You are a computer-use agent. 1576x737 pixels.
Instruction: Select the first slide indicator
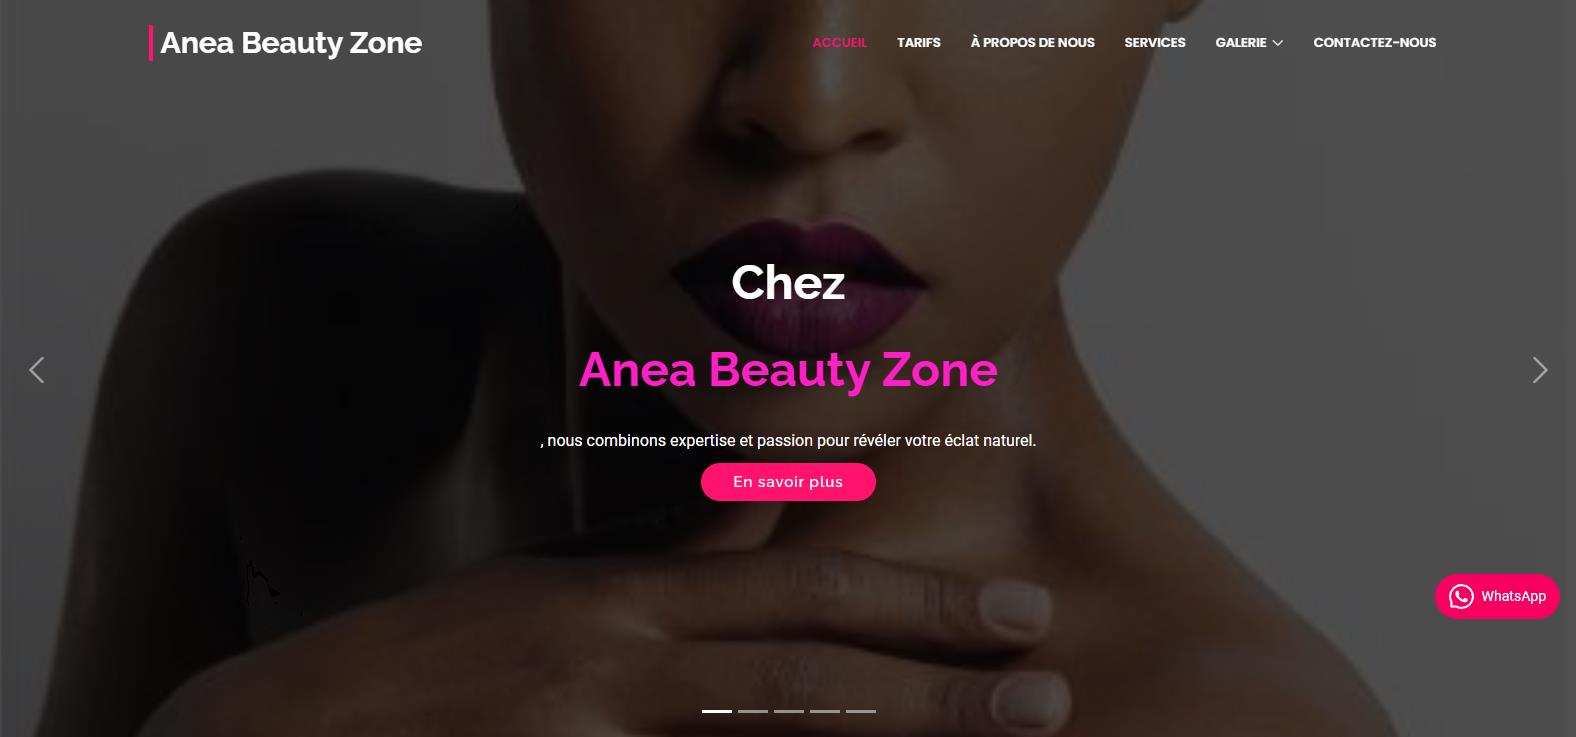click(x=717, y=711)
